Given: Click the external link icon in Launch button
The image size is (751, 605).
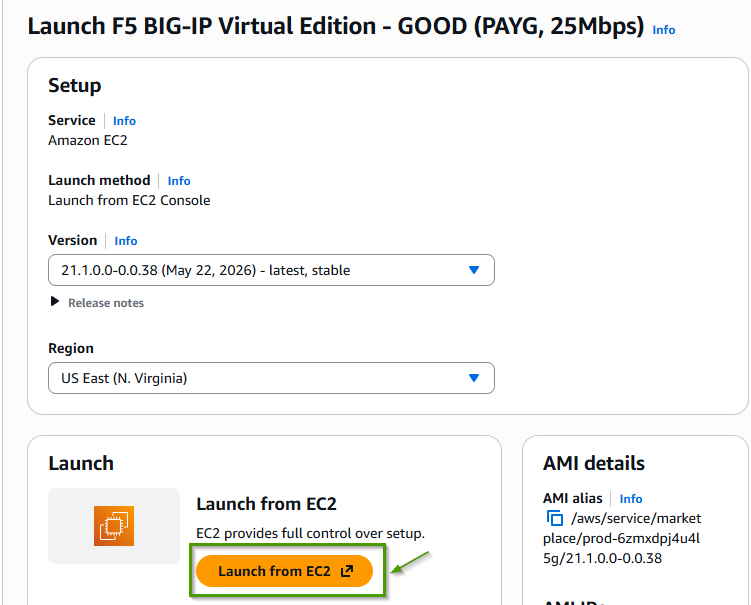Looking at the screenshot, I should tap(347, 571).
